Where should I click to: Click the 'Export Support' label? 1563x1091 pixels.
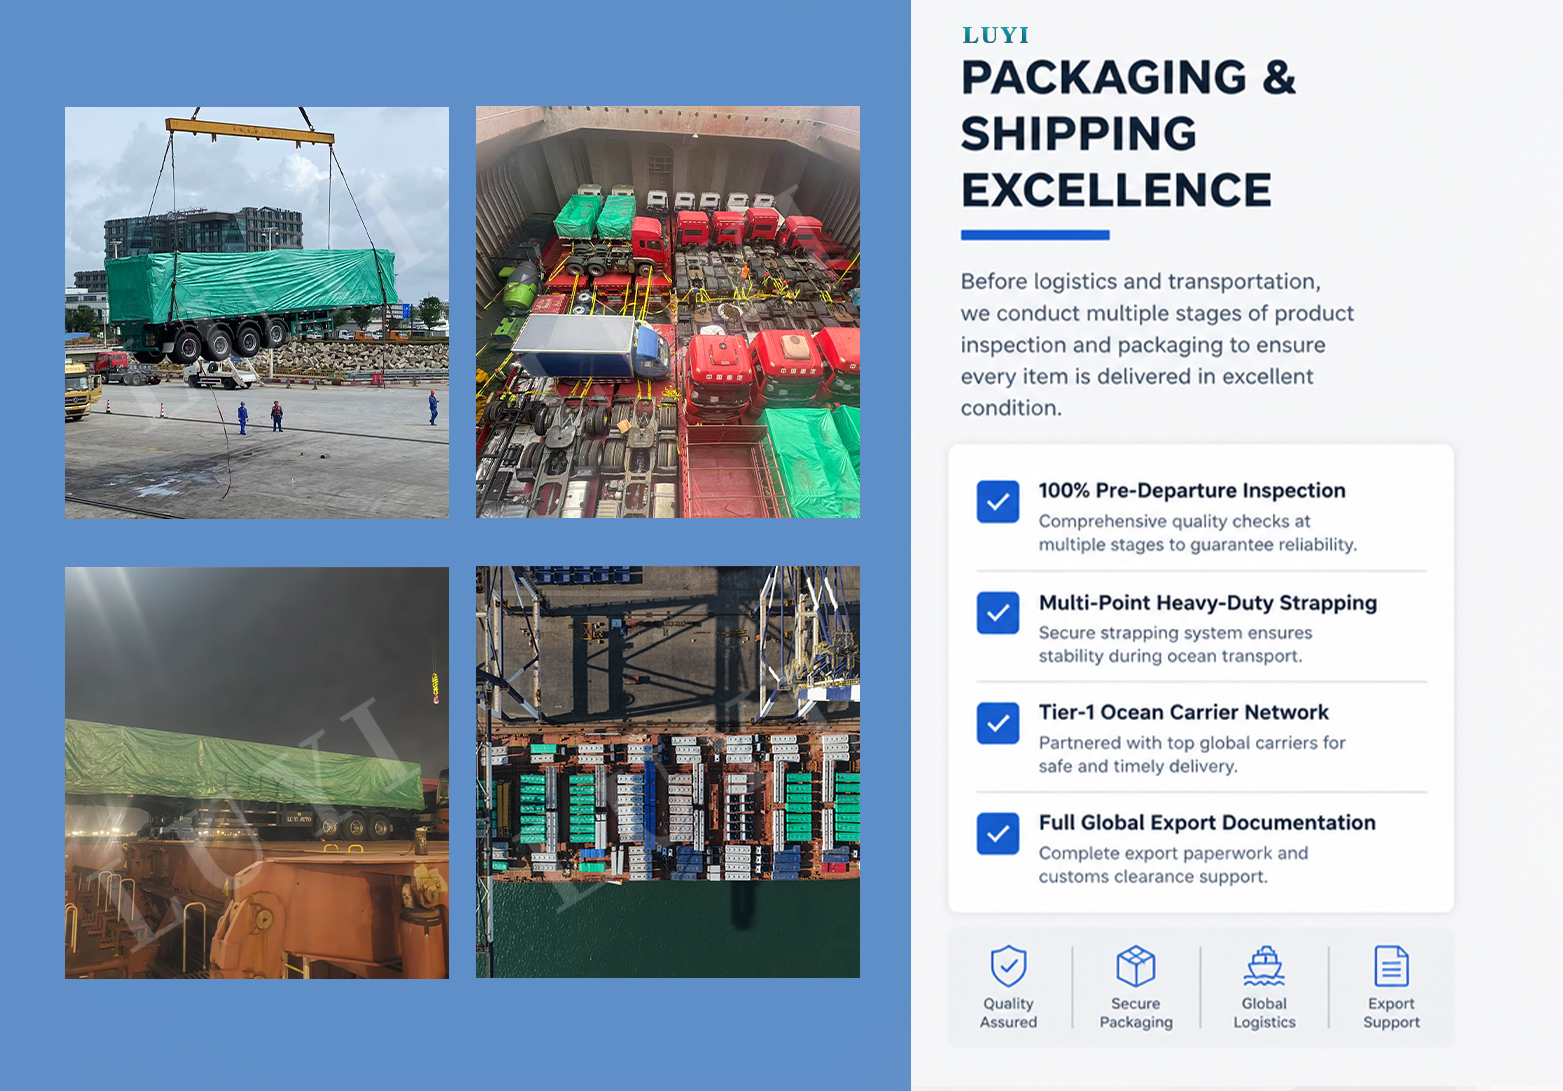click(1391, 1013)
